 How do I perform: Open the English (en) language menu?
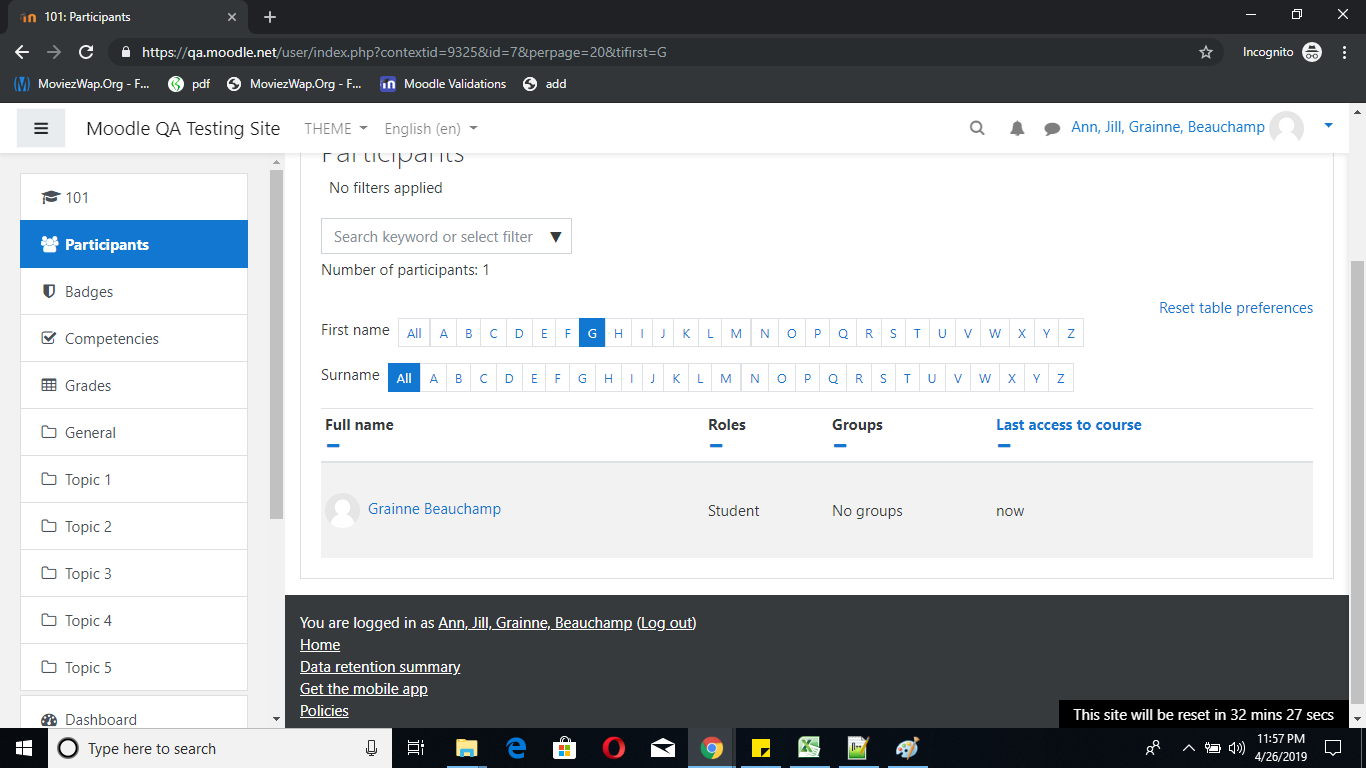pyautogui.click(x=431, y=128)
